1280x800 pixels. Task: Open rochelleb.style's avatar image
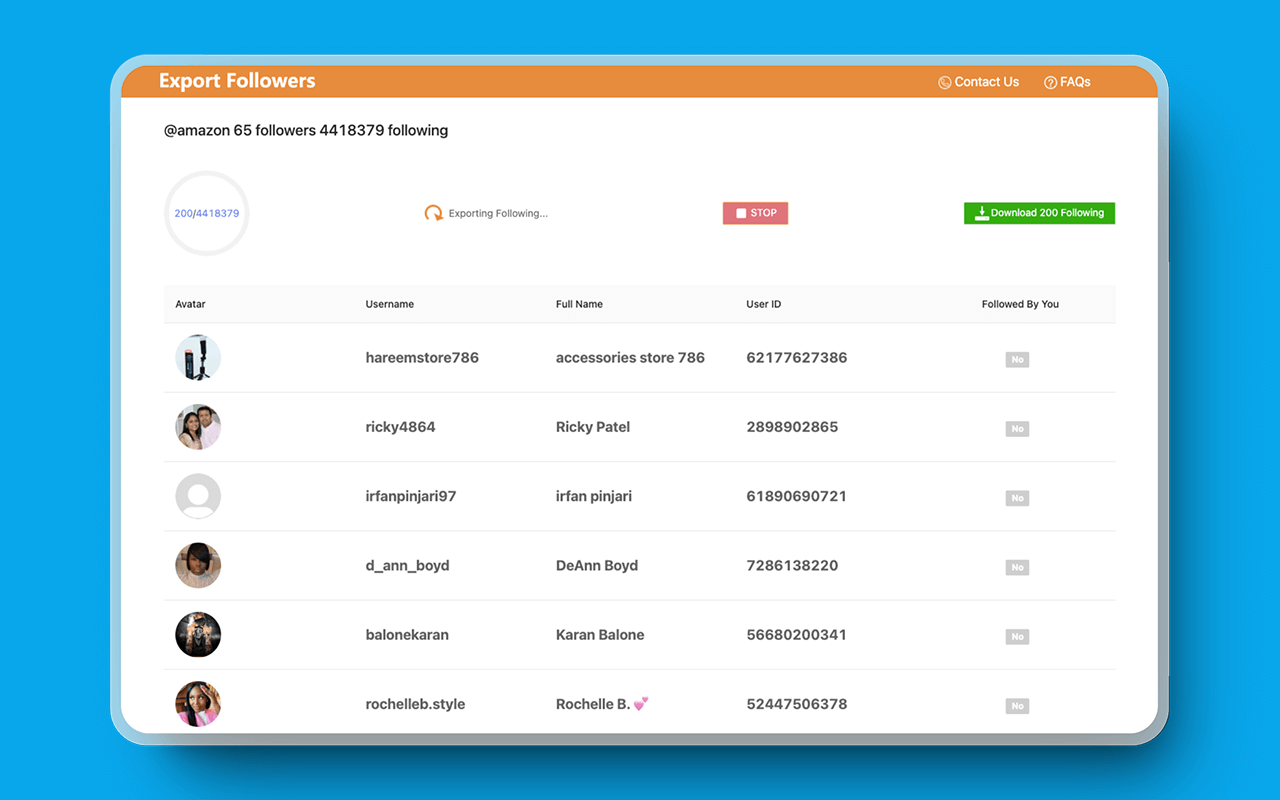coord(198,704)
